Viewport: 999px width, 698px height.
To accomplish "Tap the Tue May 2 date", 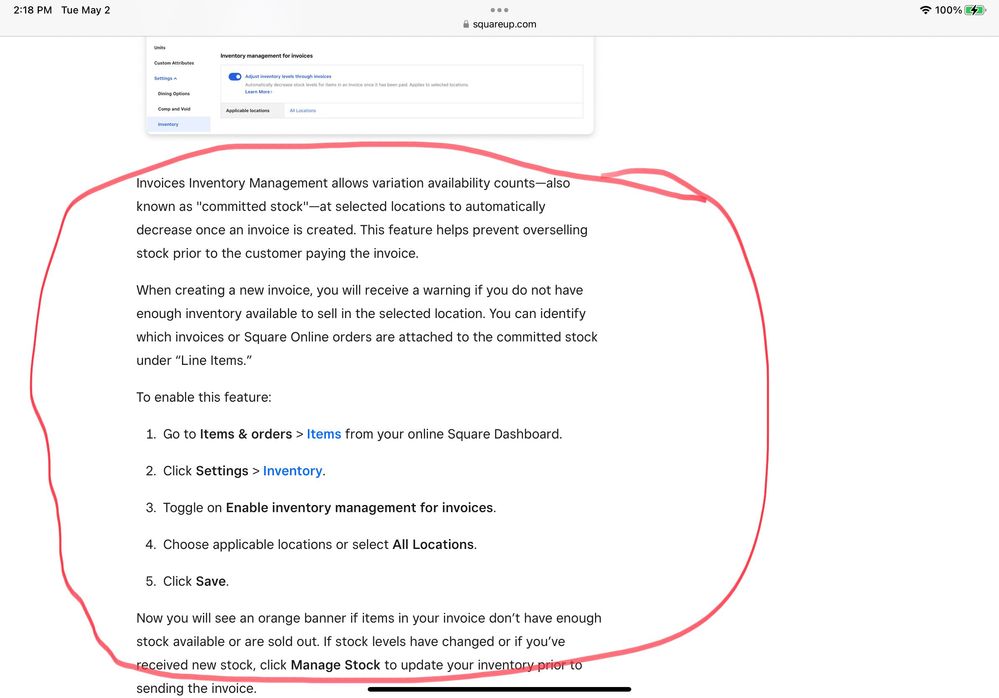I will click(86, 10).
